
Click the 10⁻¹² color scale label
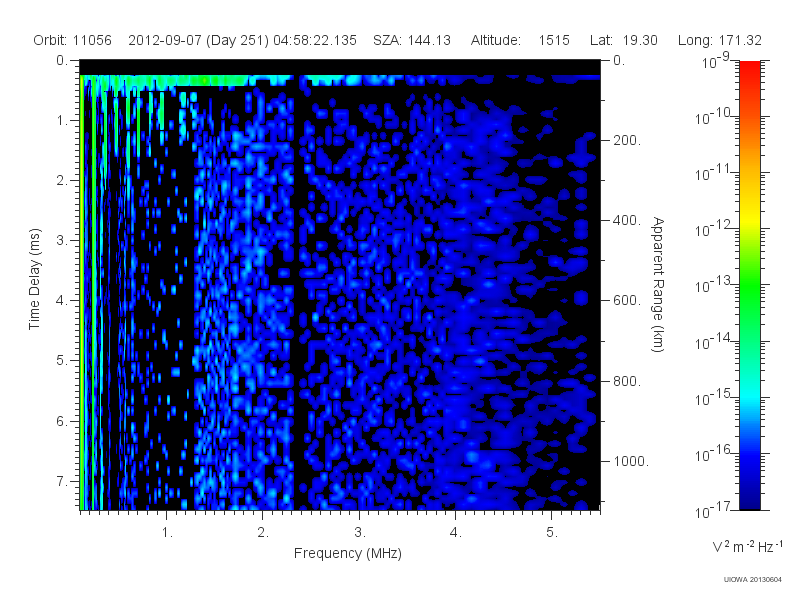coord(714,229)
